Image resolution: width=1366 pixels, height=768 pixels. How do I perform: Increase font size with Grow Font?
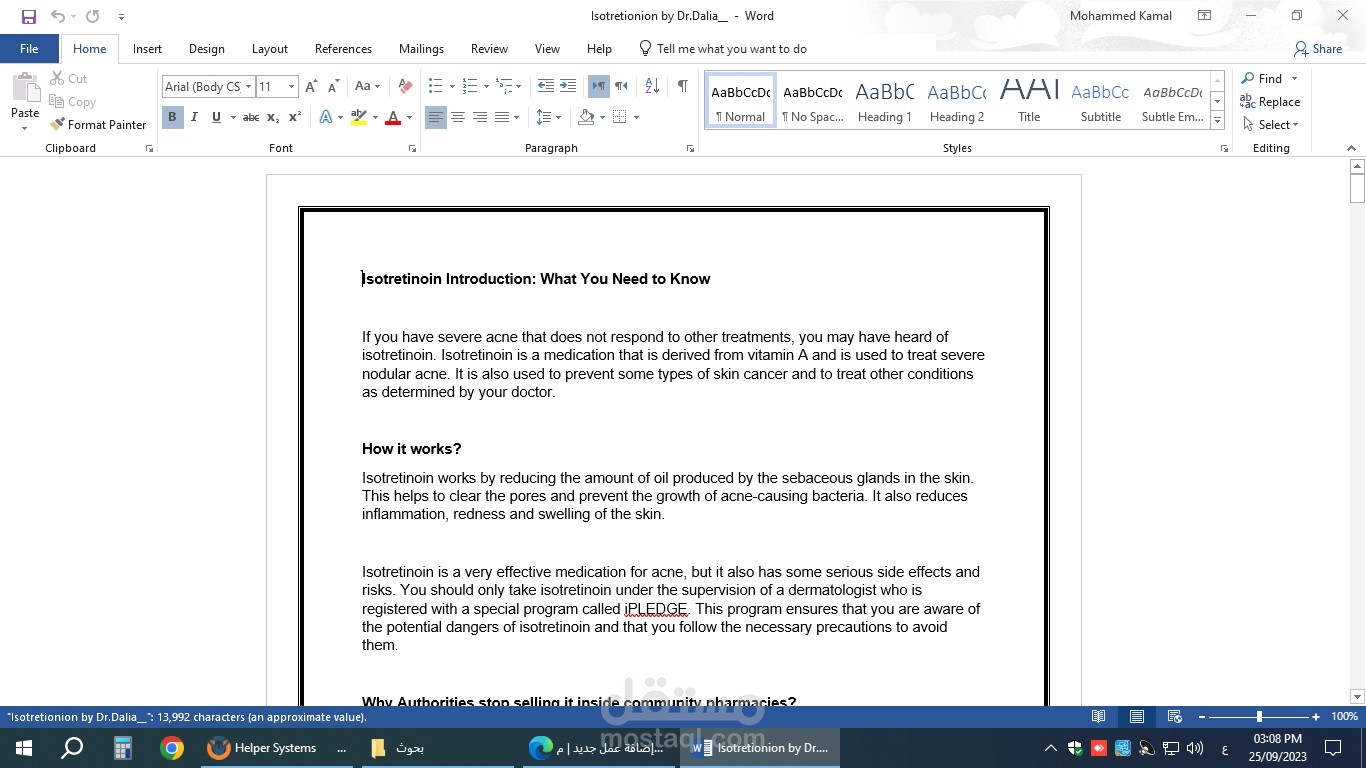[311, 87]
